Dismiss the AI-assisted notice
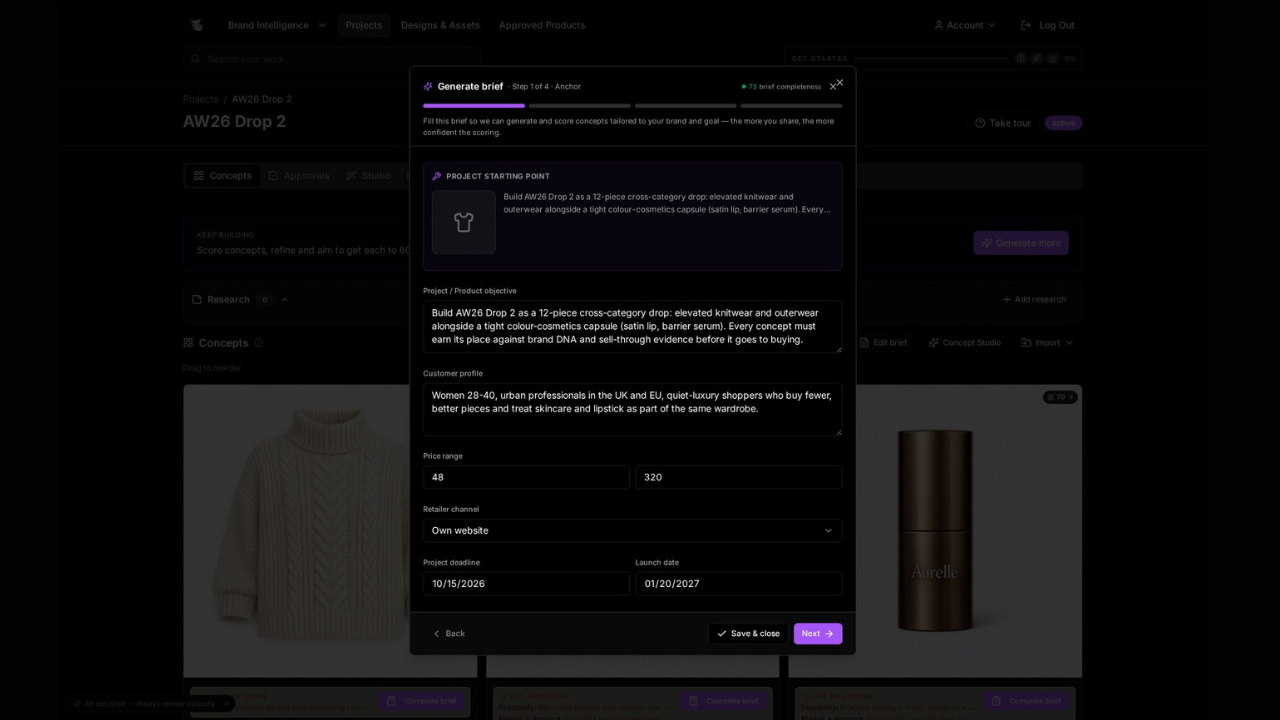This screenshot has height=720, width=1280. click(226, 703)
